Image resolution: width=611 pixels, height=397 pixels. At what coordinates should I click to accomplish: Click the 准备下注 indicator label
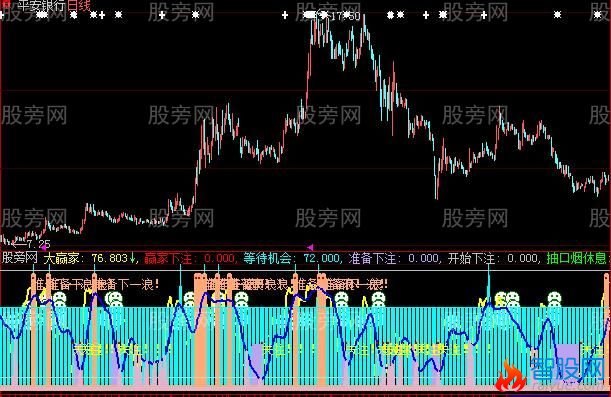(372, 258)
